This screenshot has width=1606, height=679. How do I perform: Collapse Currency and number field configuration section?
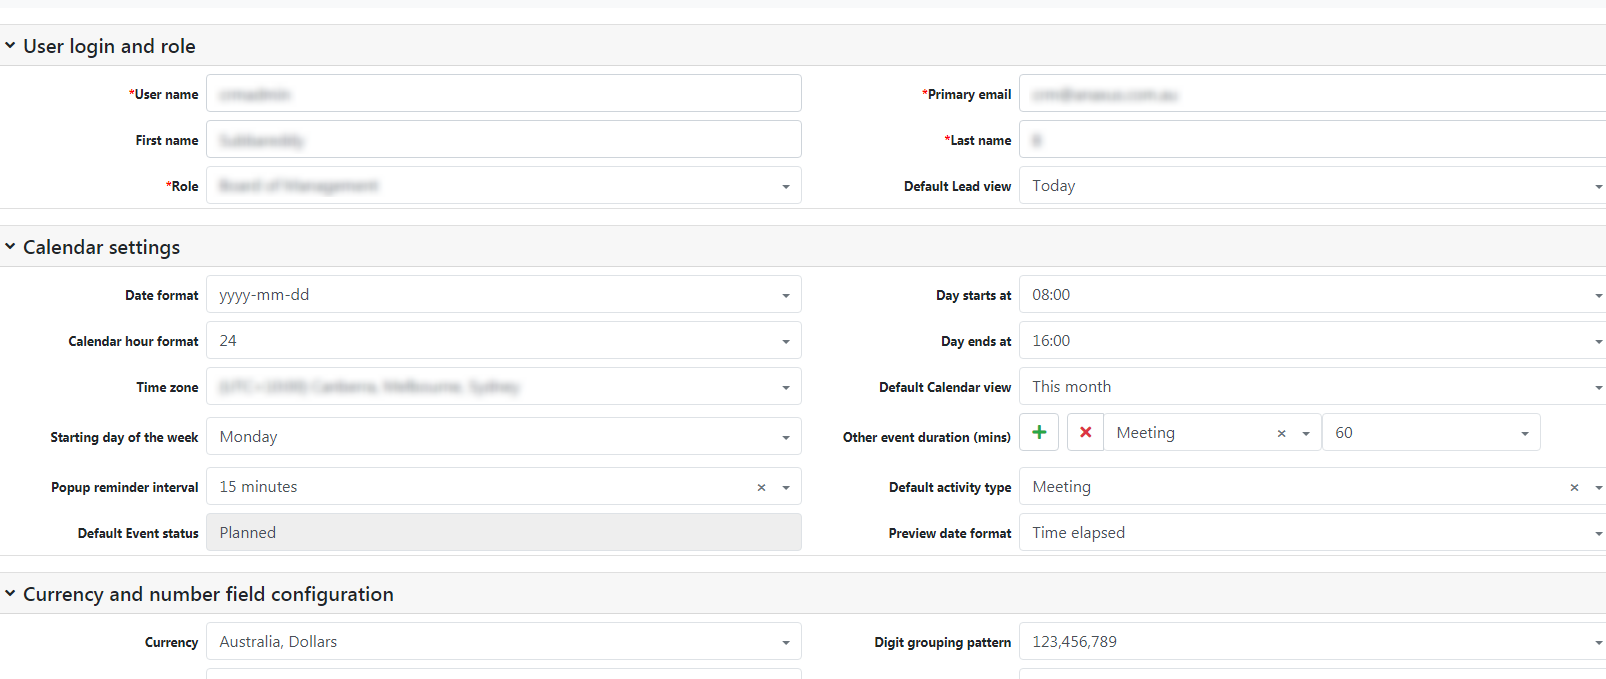[x=10, y=593]
